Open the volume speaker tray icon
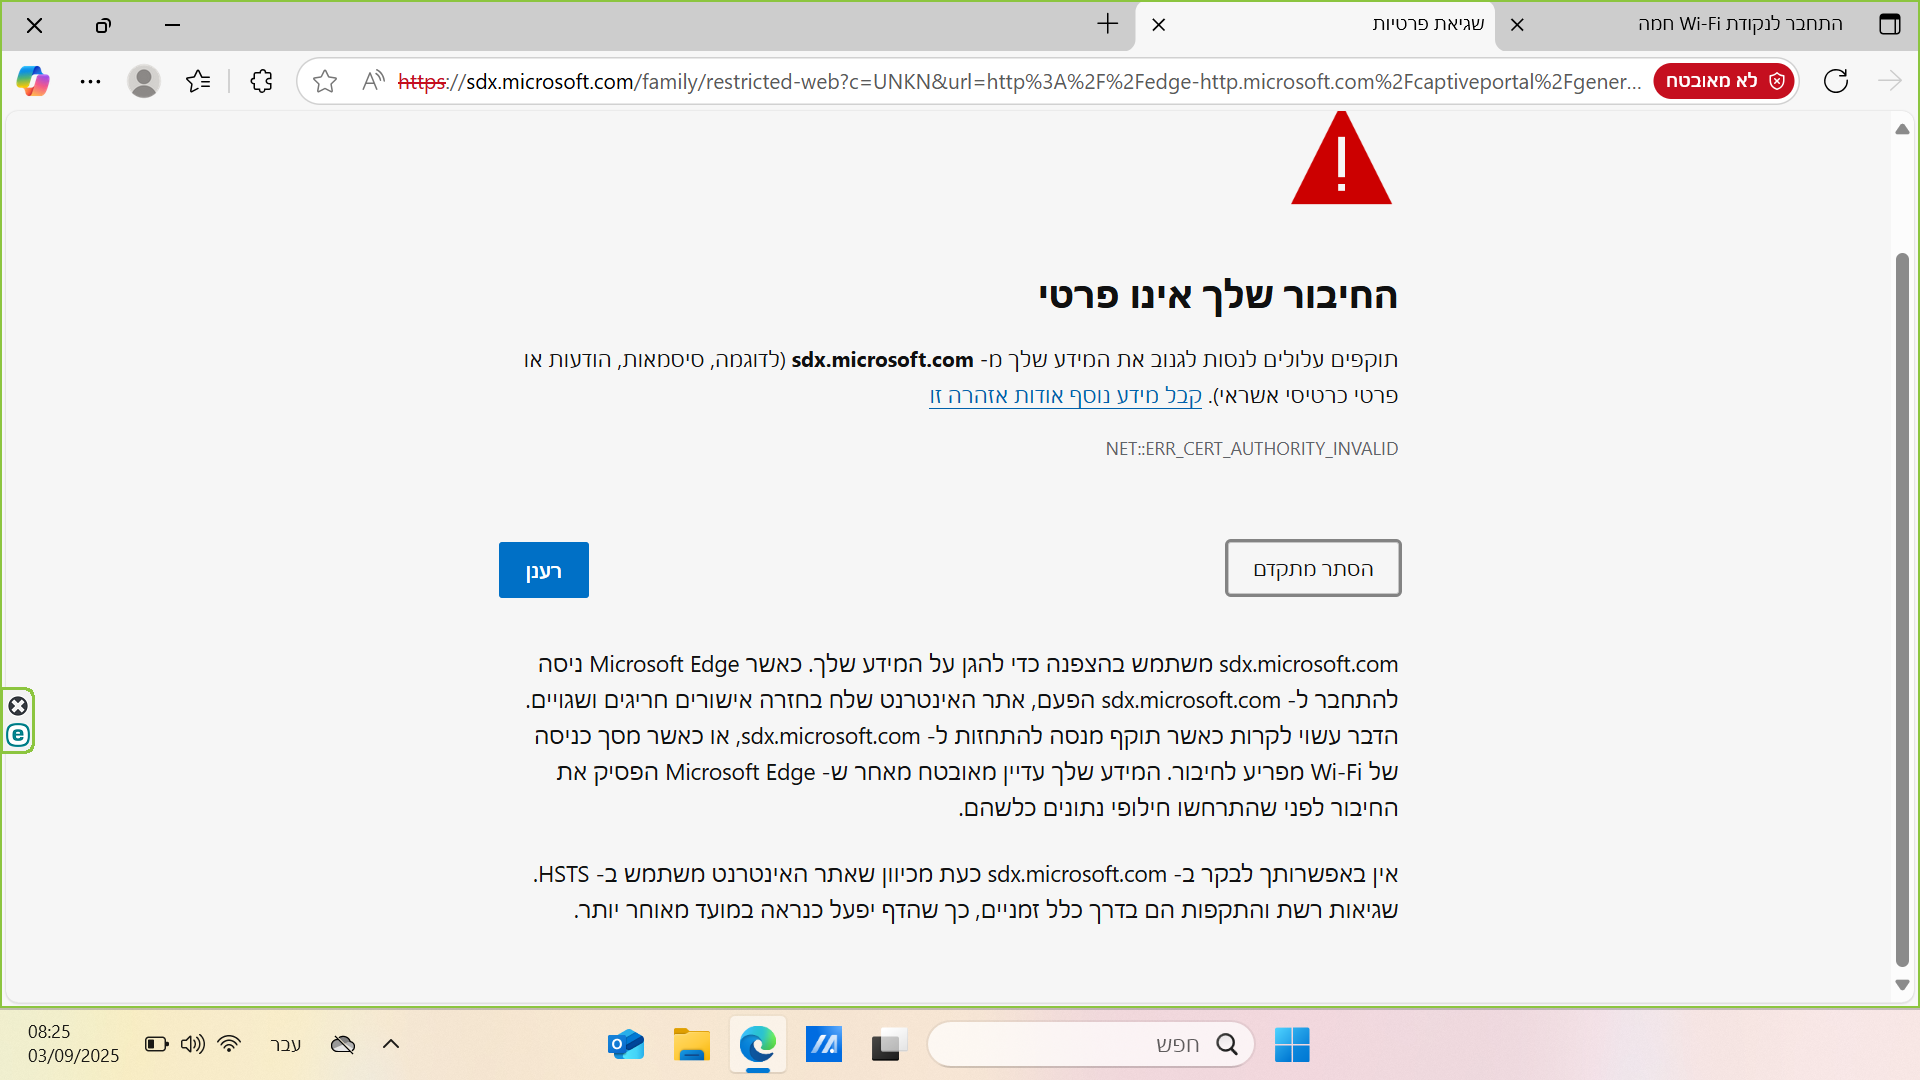The image size is (1920, 1080). [193, 1044]
